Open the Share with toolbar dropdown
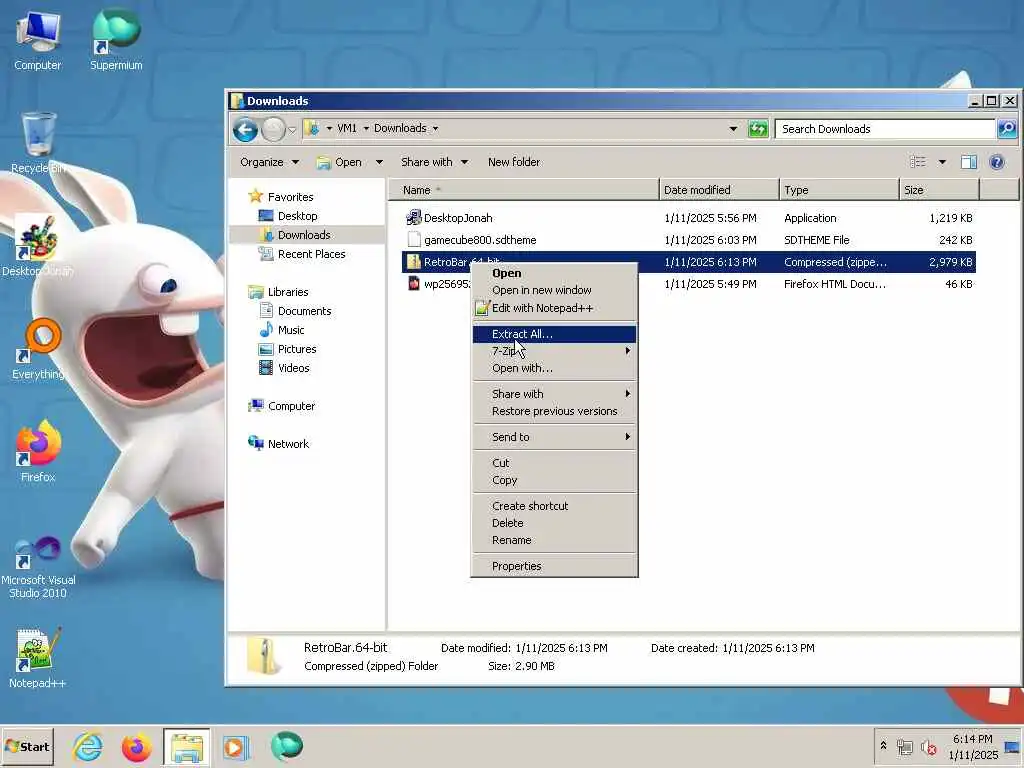The height and width of the screenshot is (768, 1024). point(434,162)
